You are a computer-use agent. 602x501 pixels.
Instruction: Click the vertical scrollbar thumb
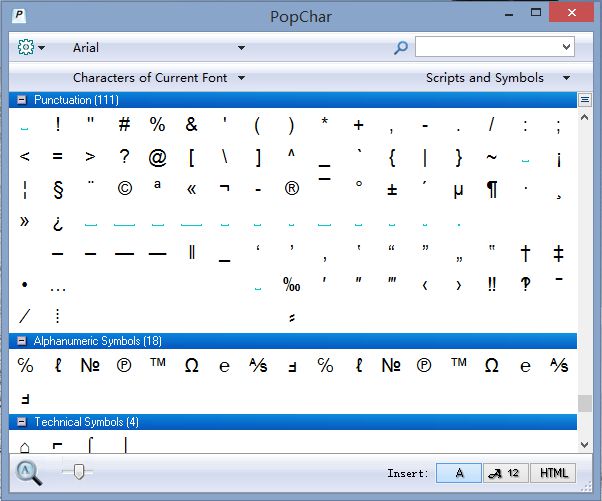pyautogui.click(x=584, y=403)
